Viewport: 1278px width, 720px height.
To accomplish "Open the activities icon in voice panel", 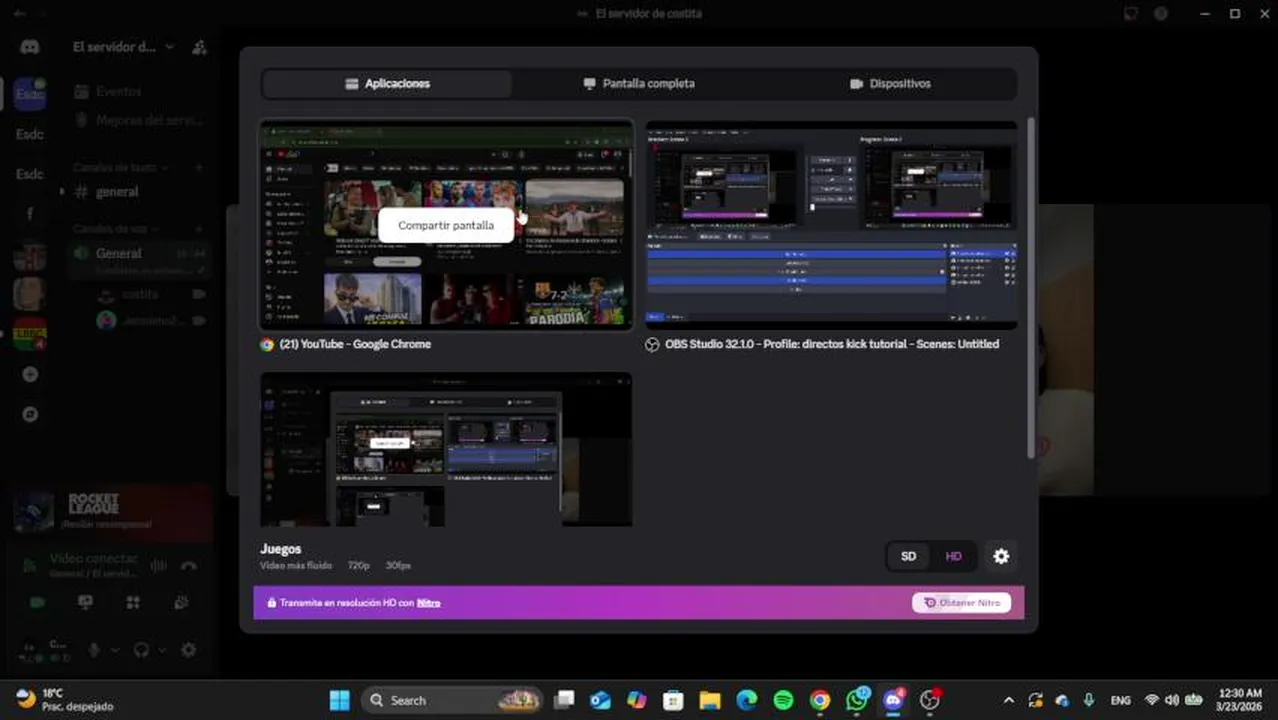I will pos(133,603).
